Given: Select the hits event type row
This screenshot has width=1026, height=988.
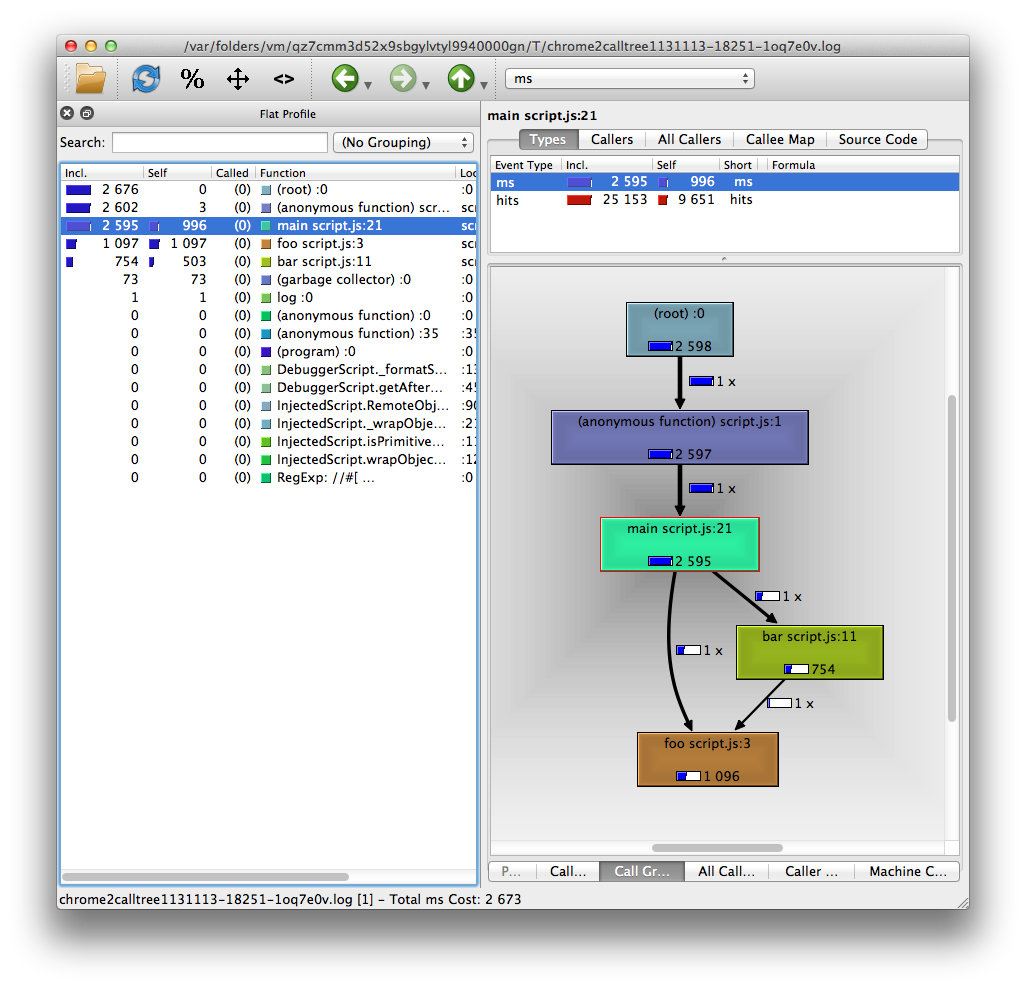Looking at the screenshot, I should 725,200.
